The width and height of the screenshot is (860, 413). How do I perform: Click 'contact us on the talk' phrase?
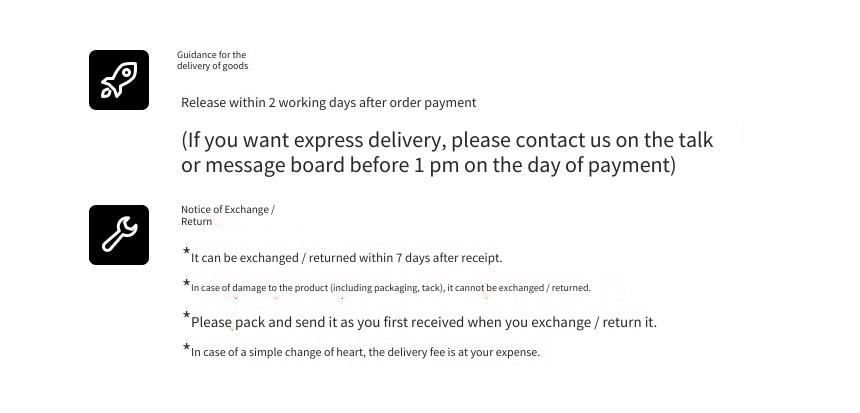(614, 140)
